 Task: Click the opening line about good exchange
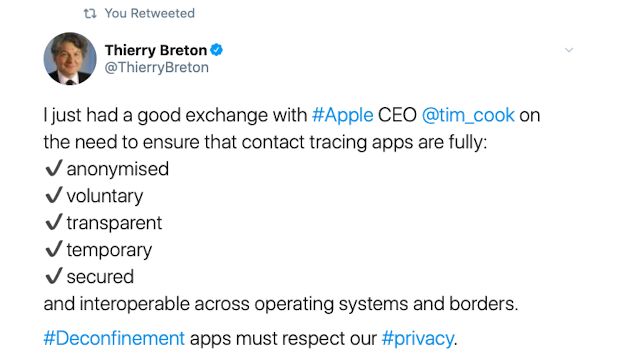pyautogui.click(x=292, y=115)
